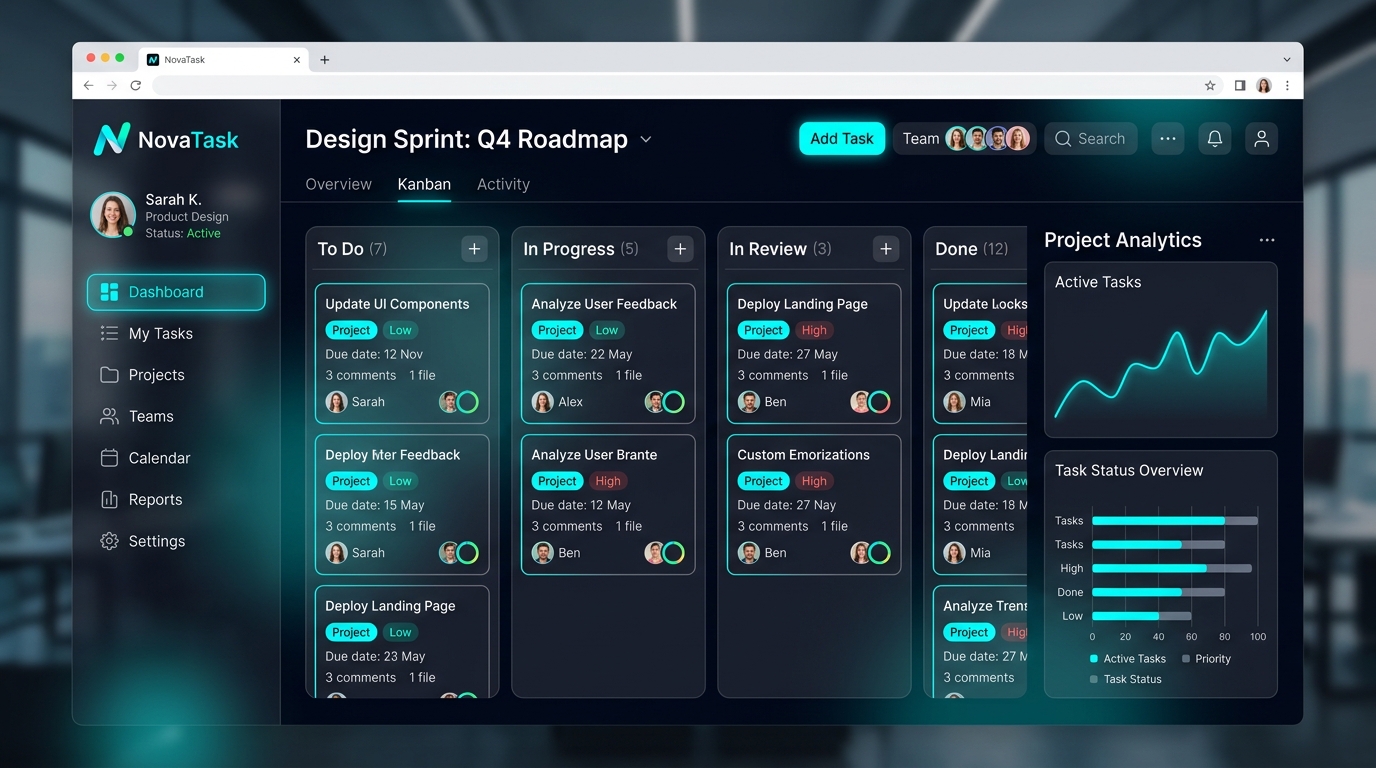
Task: Click Alex avatar on Analyze User Feedback
Action: 542,402
